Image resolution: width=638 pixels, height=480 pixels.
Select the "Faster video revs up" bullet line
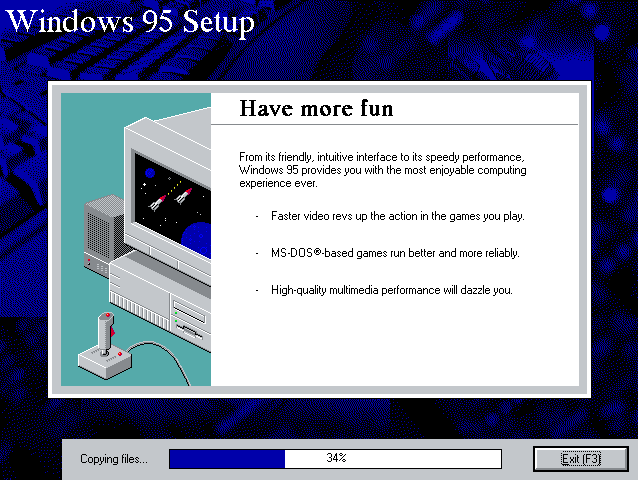(x=397, y=216)
